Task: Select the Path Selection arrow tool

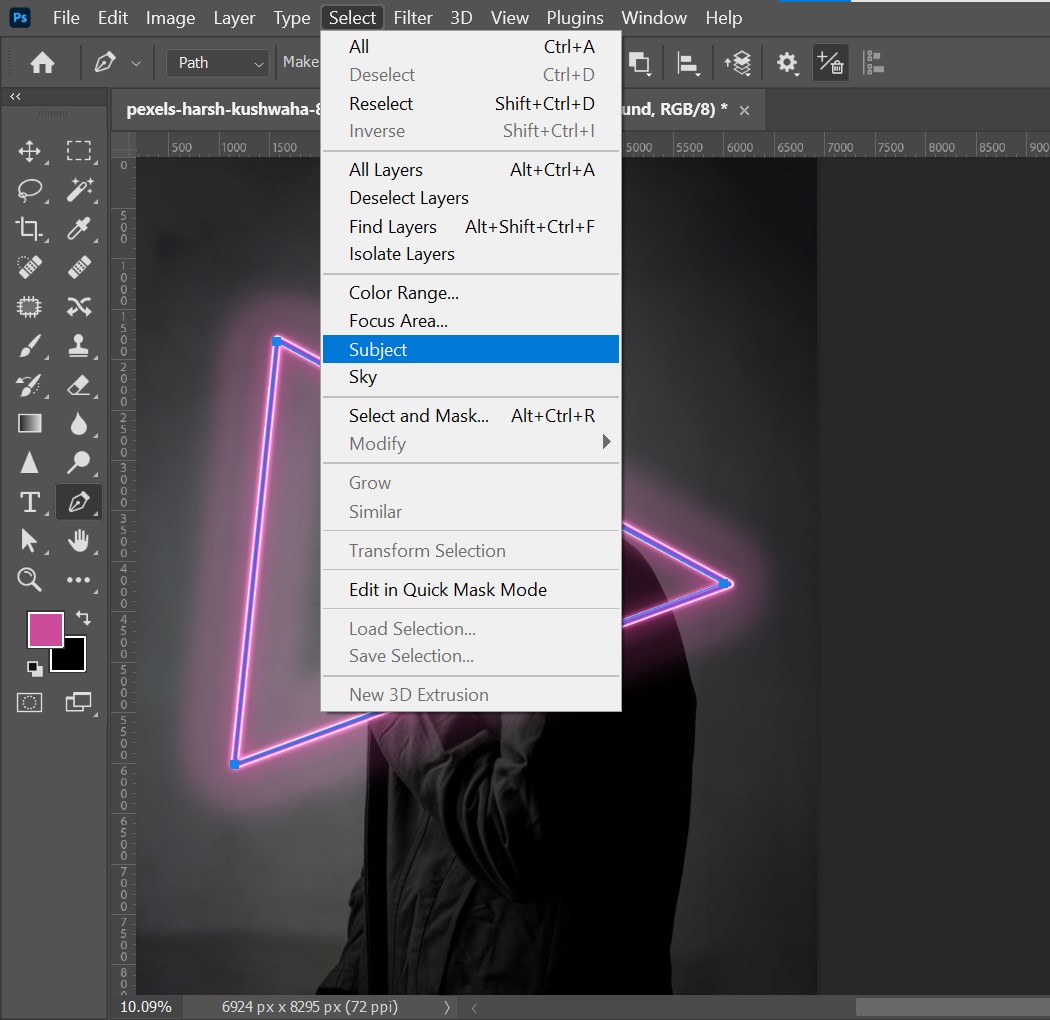Action: 29,540
